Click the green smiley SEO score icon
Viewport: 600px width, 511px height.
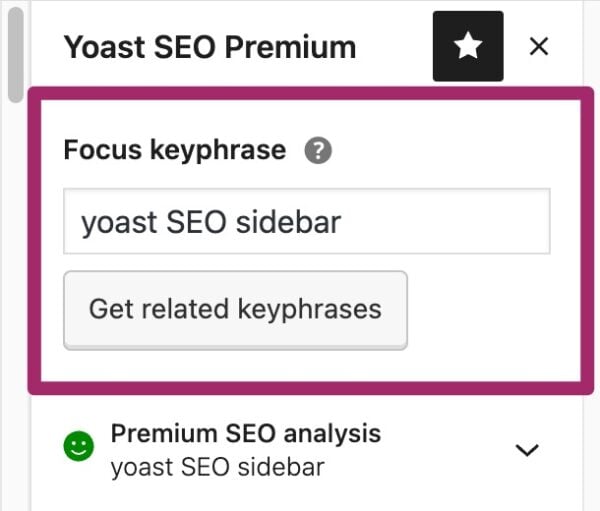pos(79,449)
